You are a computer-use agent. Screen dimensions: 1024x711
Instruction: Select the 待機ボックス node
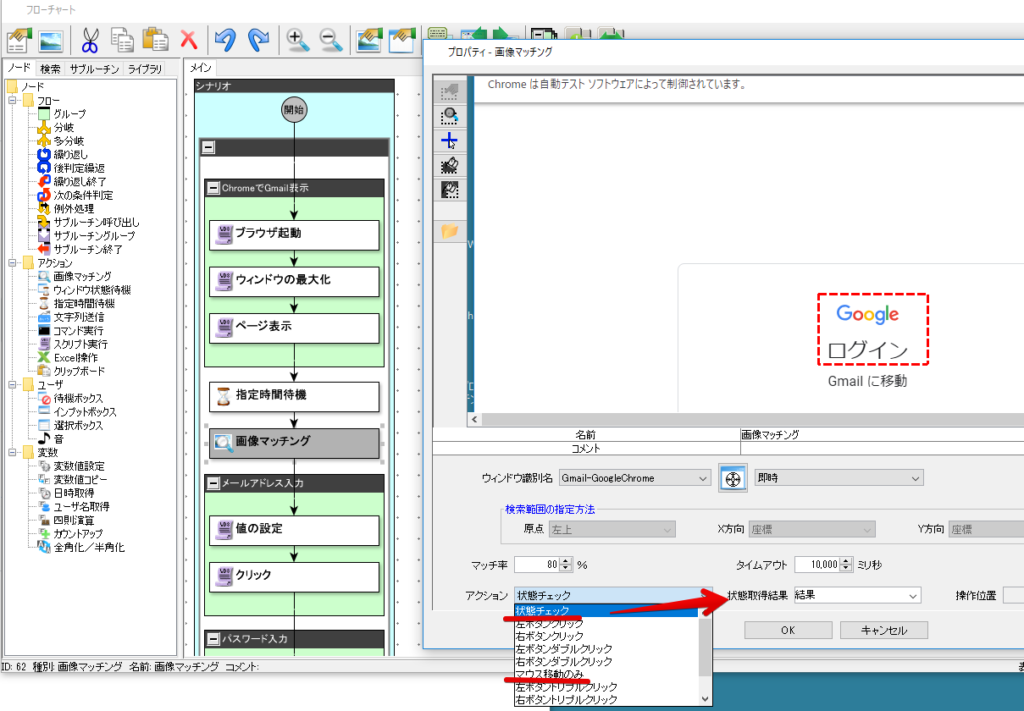[x=78, y=398]
